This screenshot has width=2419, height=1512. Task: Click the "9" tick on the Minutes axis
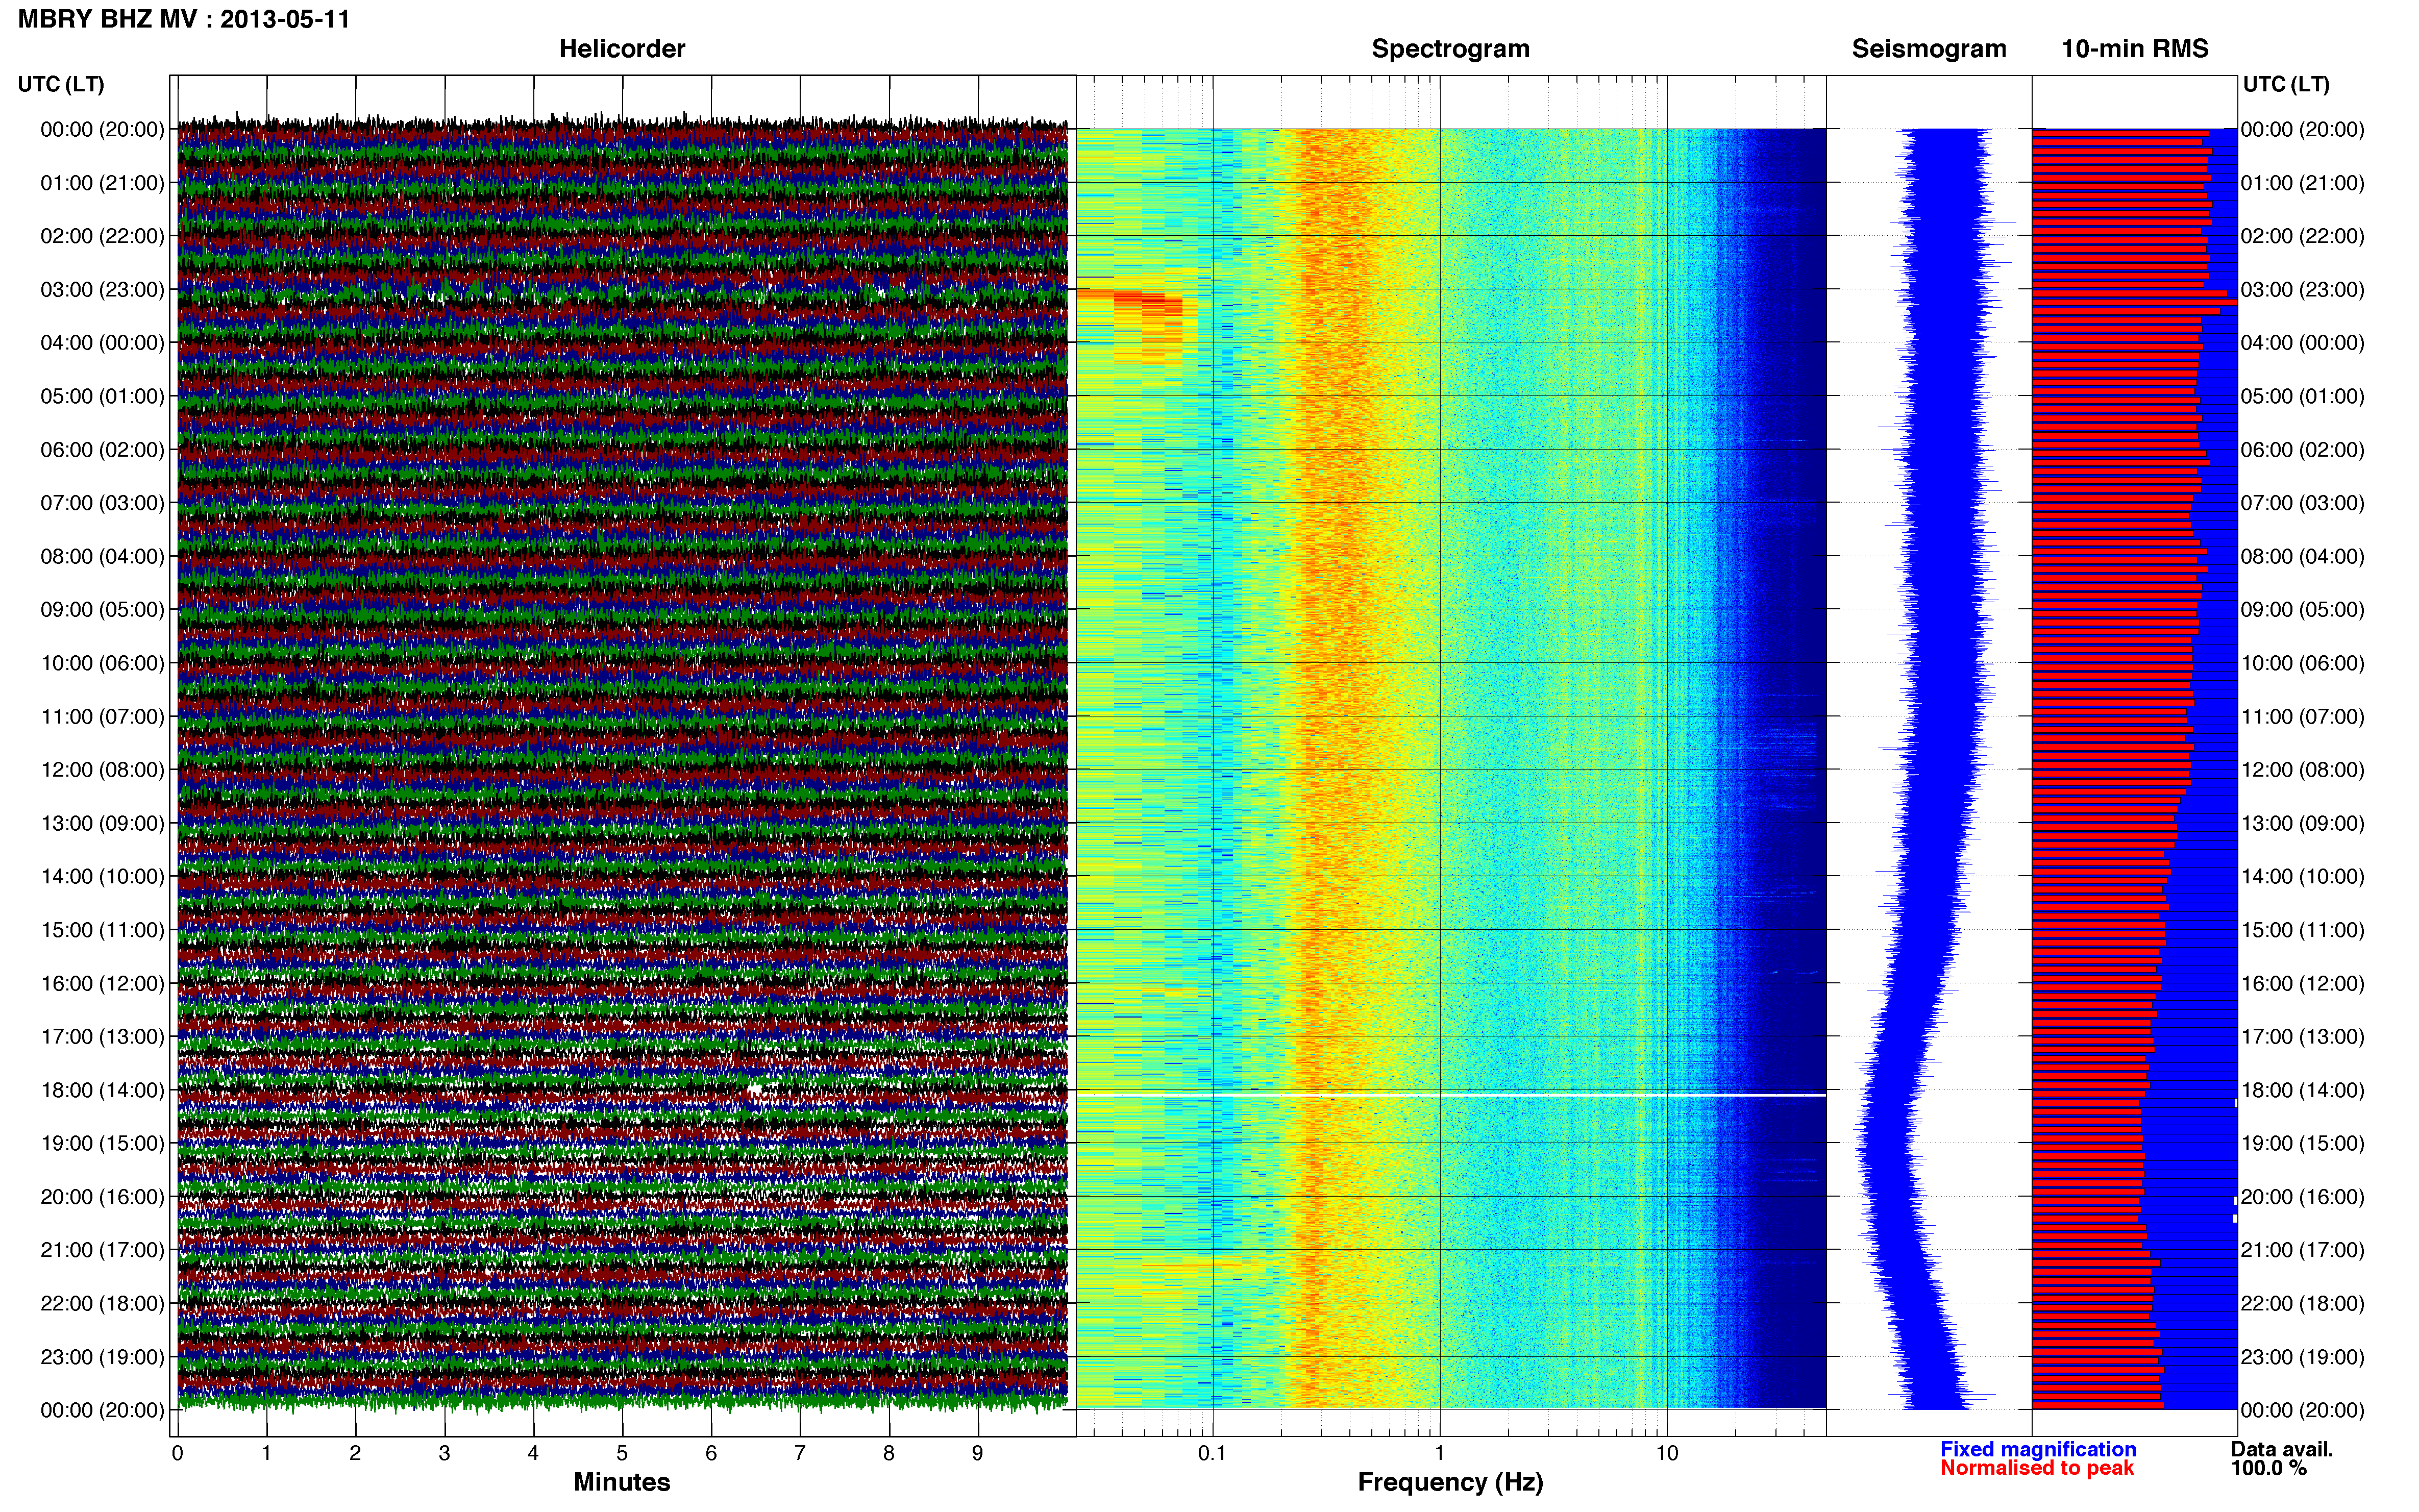click(x=978, y=1453)
